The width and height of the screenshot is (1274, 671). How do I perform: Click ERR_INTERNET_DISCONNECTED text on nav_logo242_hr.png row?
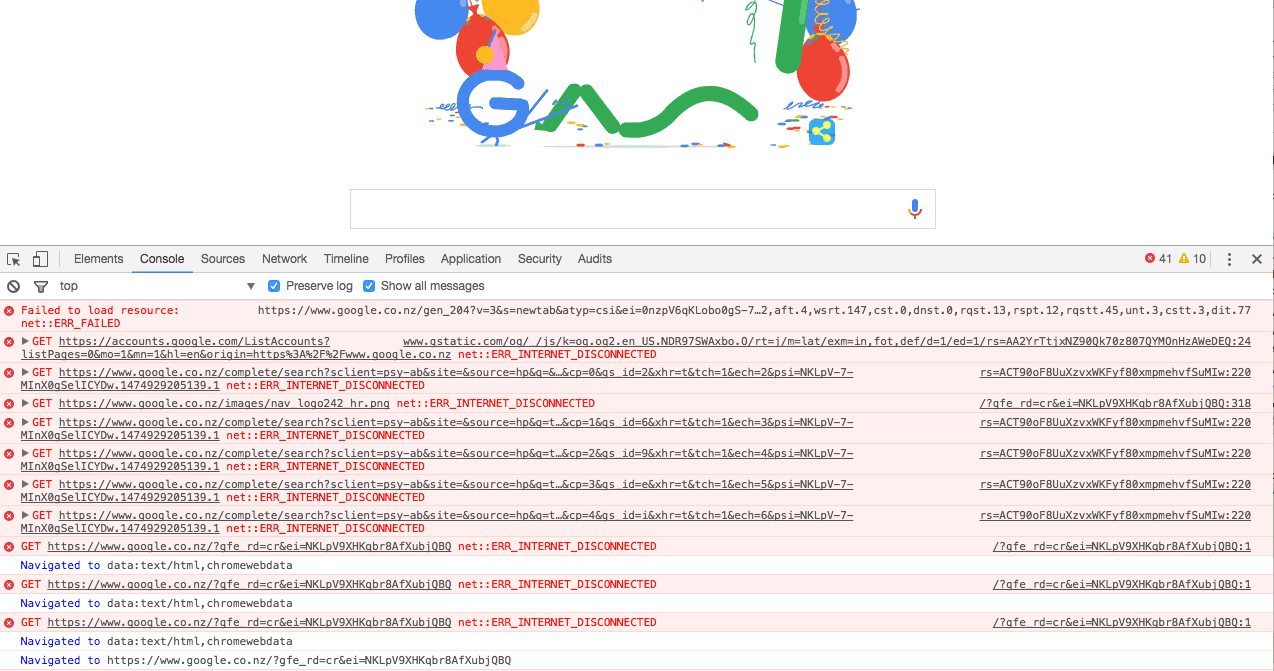pos(495,404)
